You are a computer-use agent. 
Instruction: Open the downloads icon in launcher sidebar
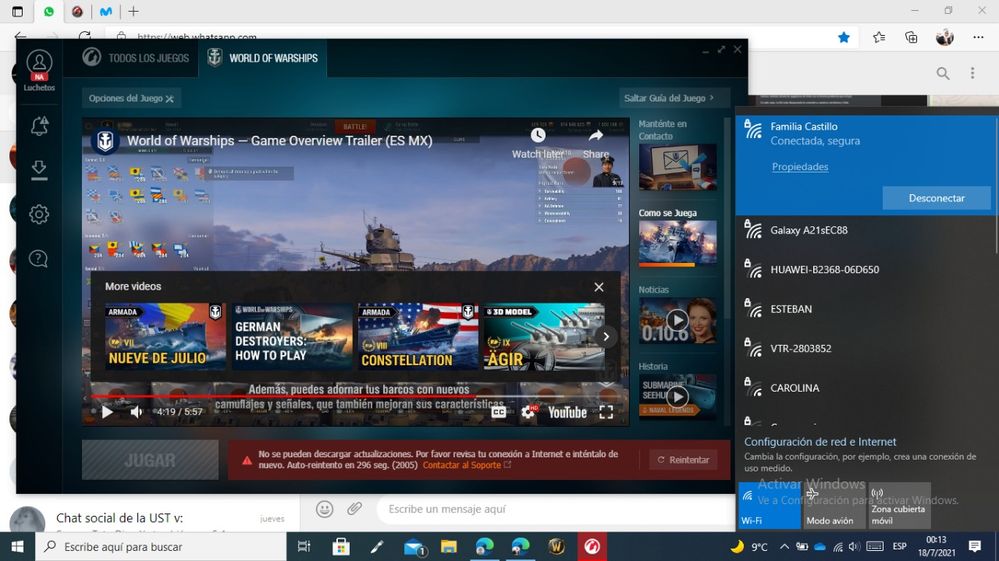[x=39, y=171]
